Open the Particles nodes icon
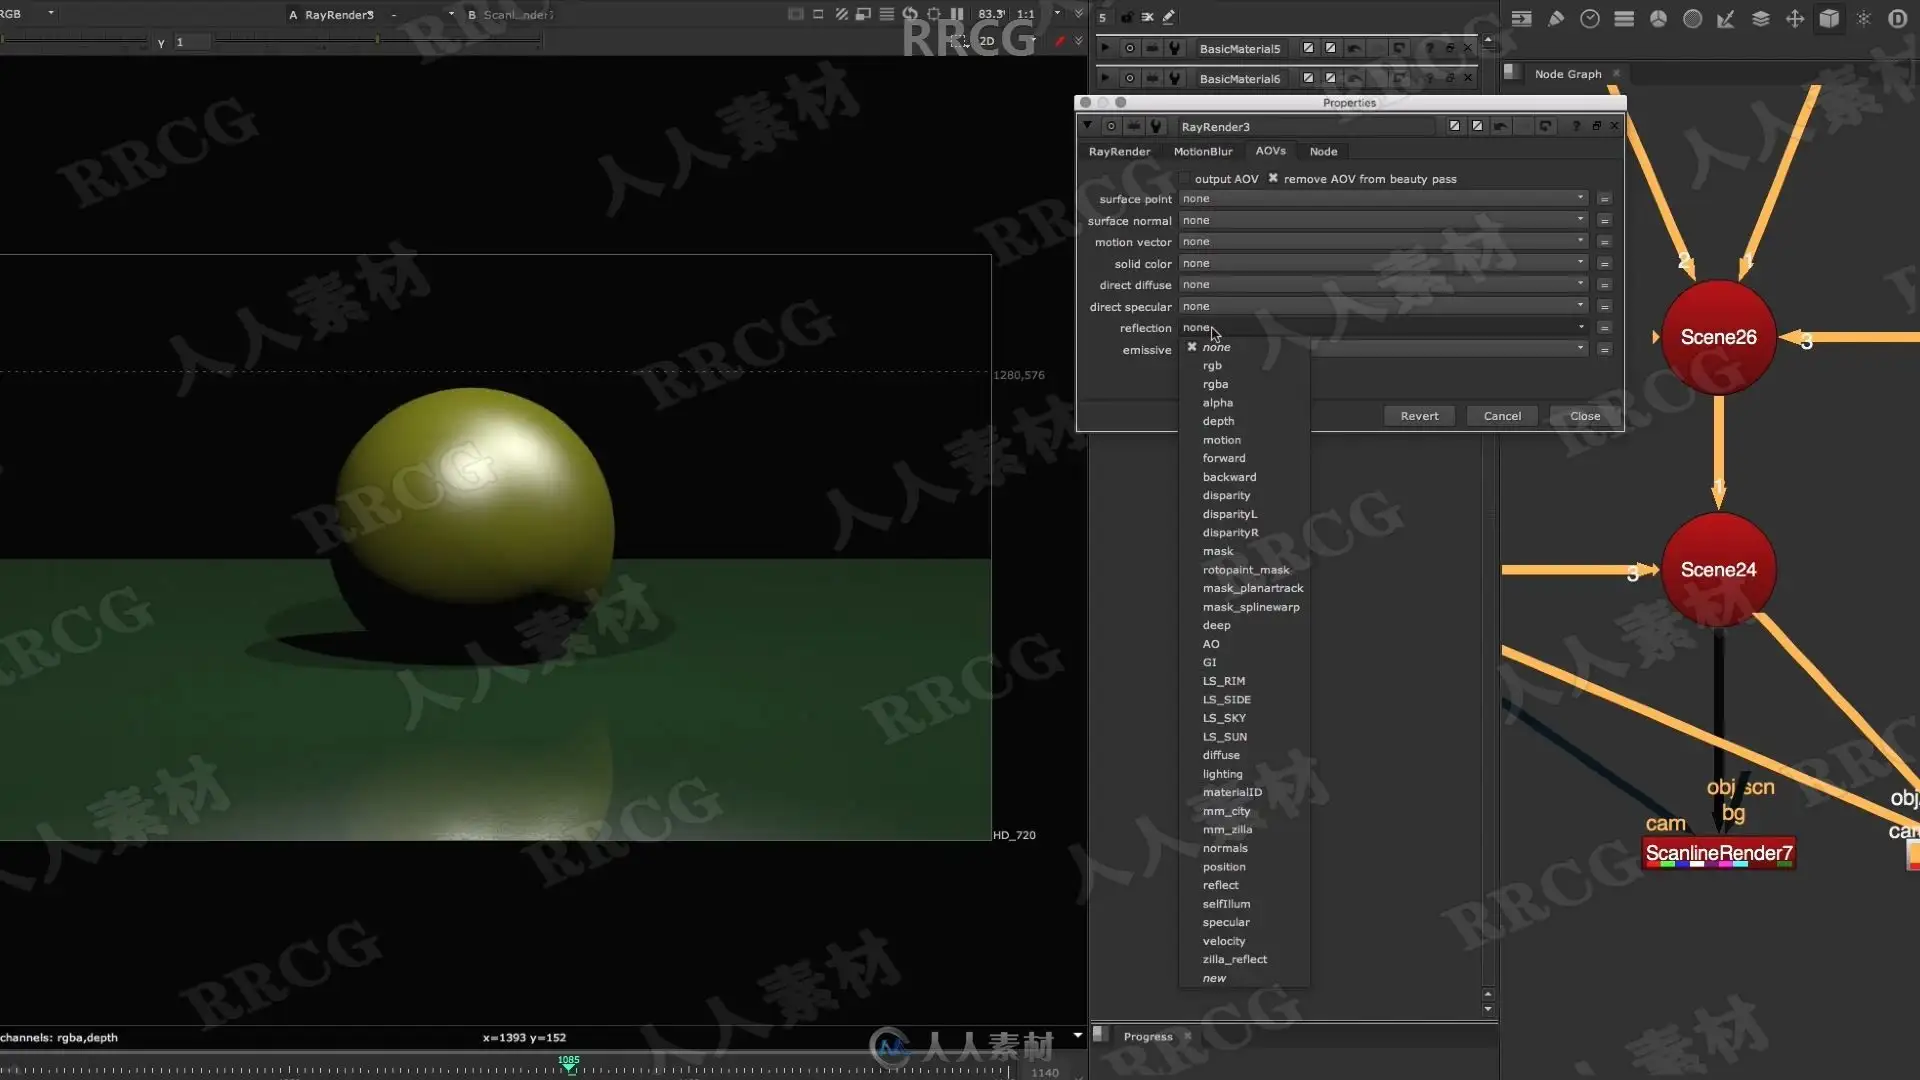 pos(1863,18)
